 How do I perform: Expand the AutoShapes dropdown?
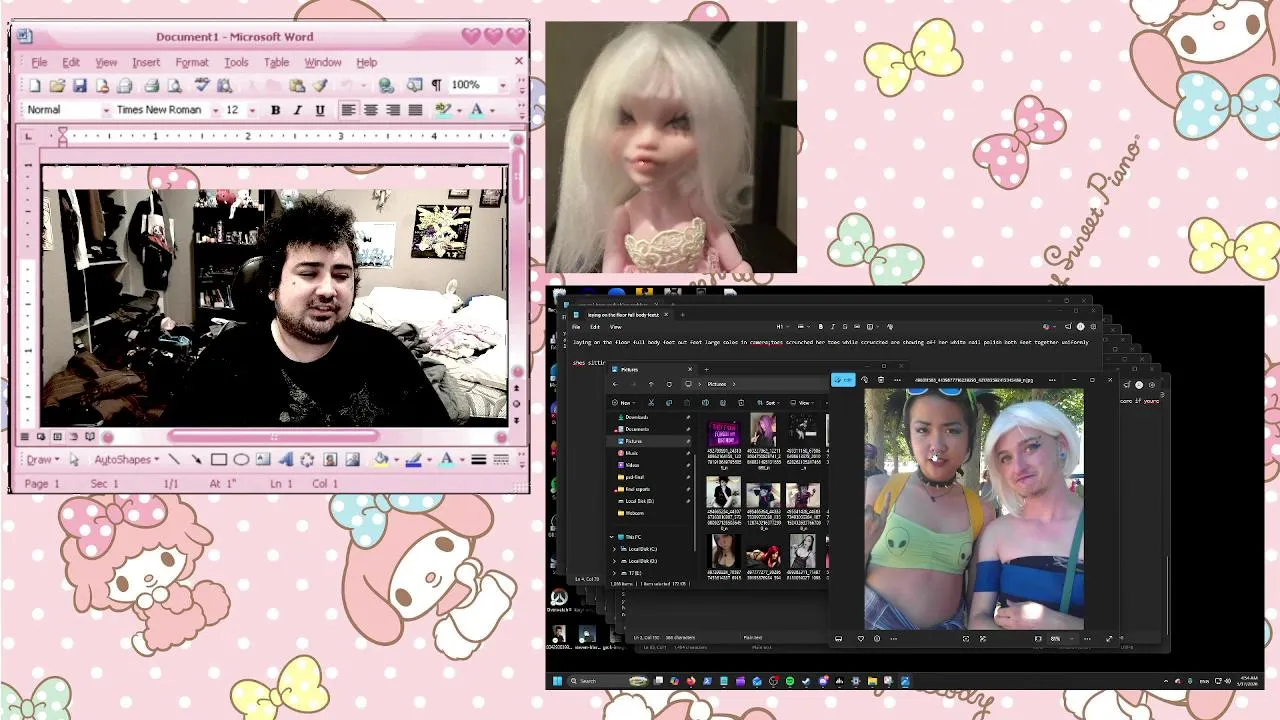[x=127, y=460]
